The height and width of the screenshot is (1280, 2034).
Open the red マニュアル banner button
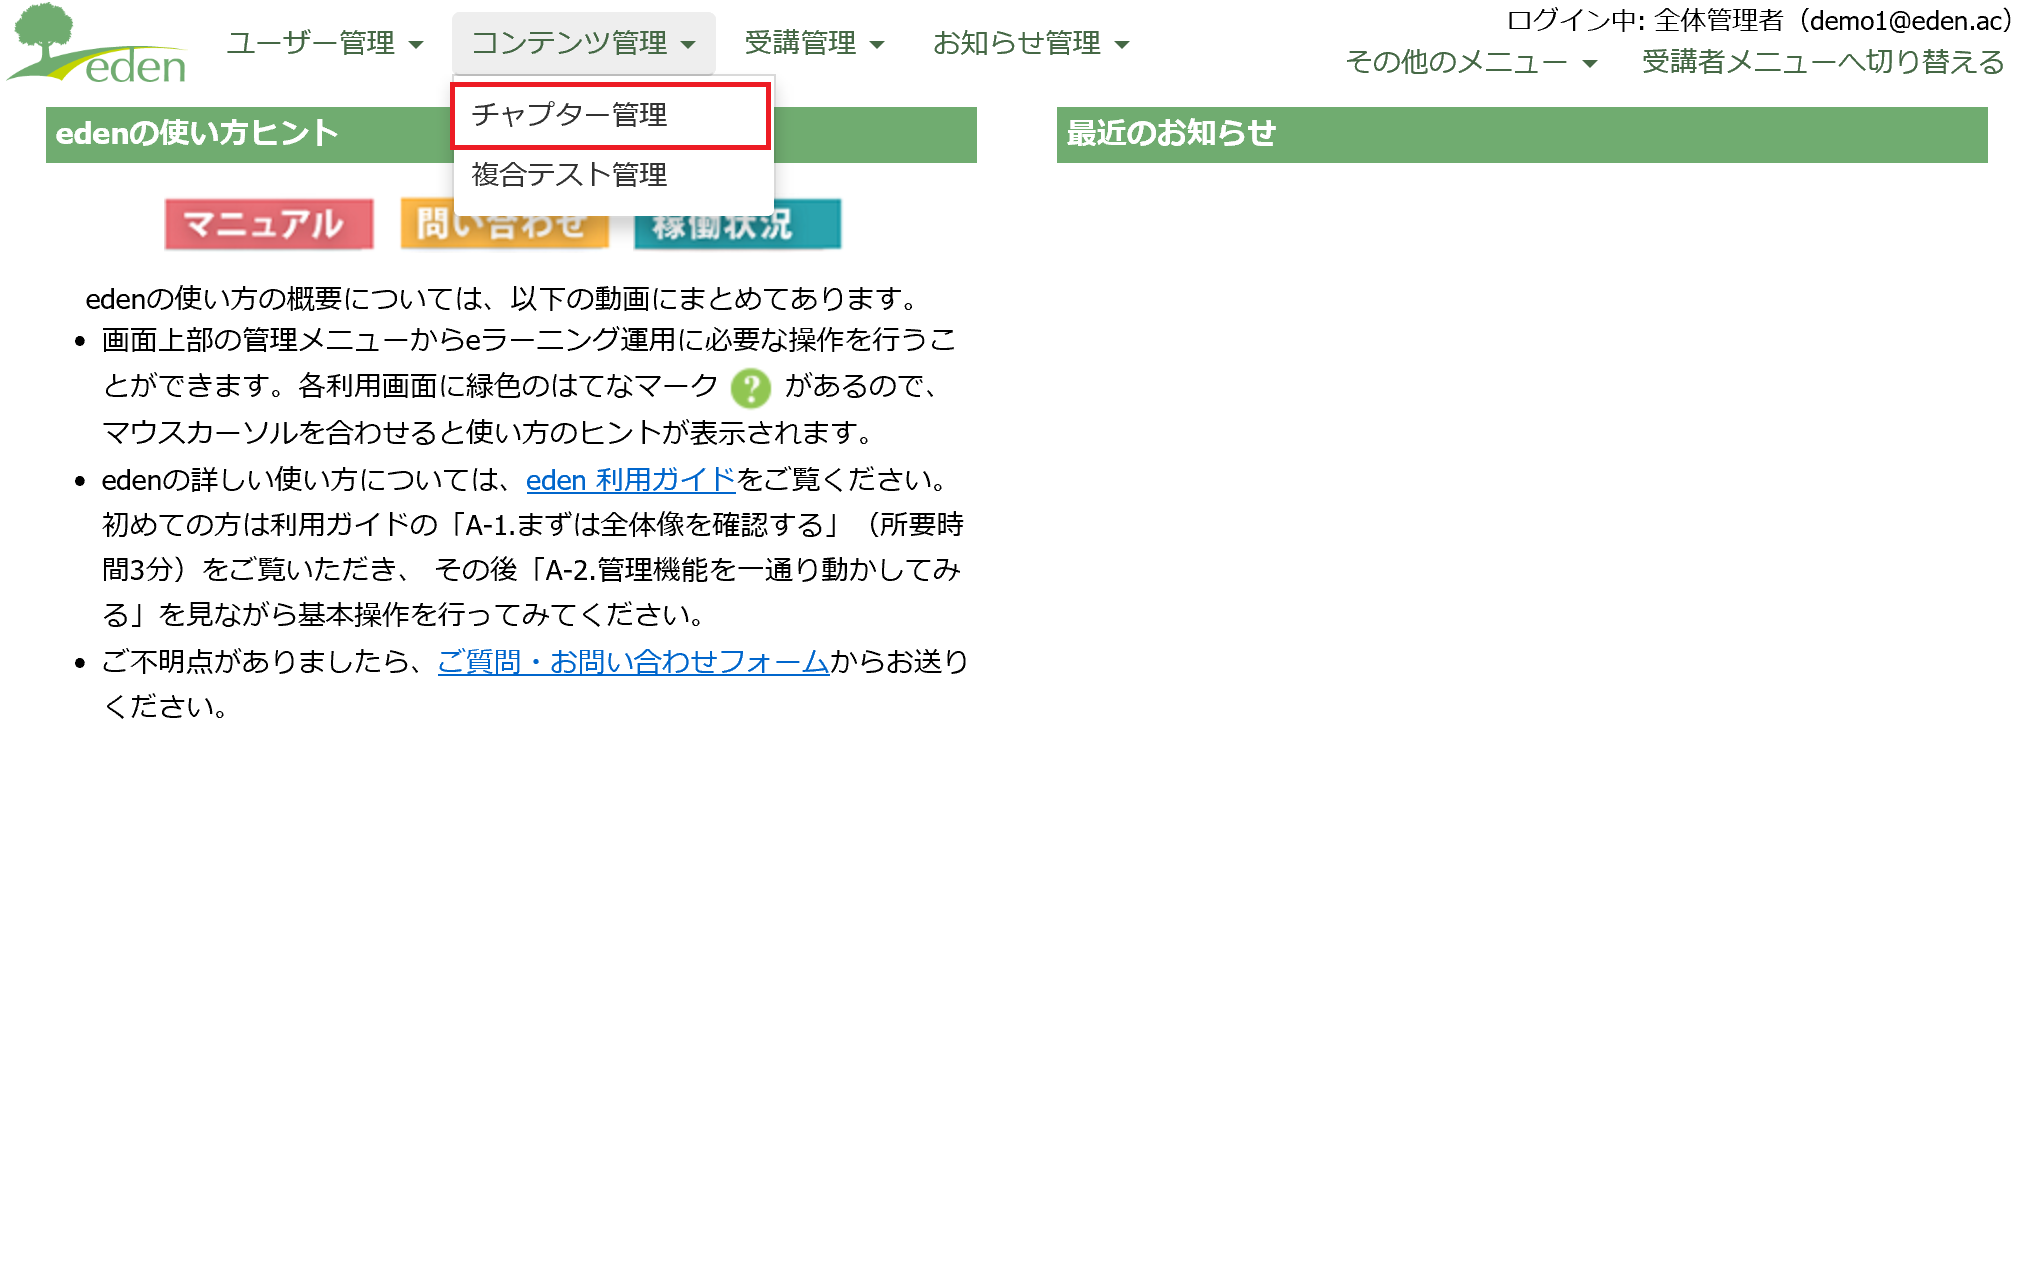click(268, 224)
